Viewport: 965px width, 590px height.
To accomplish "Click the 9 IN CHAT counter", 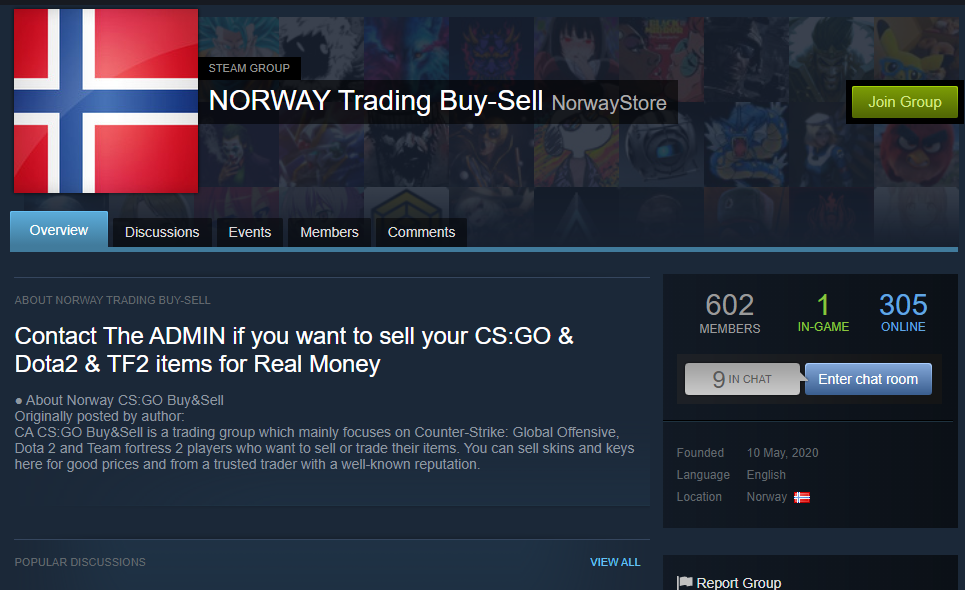I will click(x=742, y=379).
